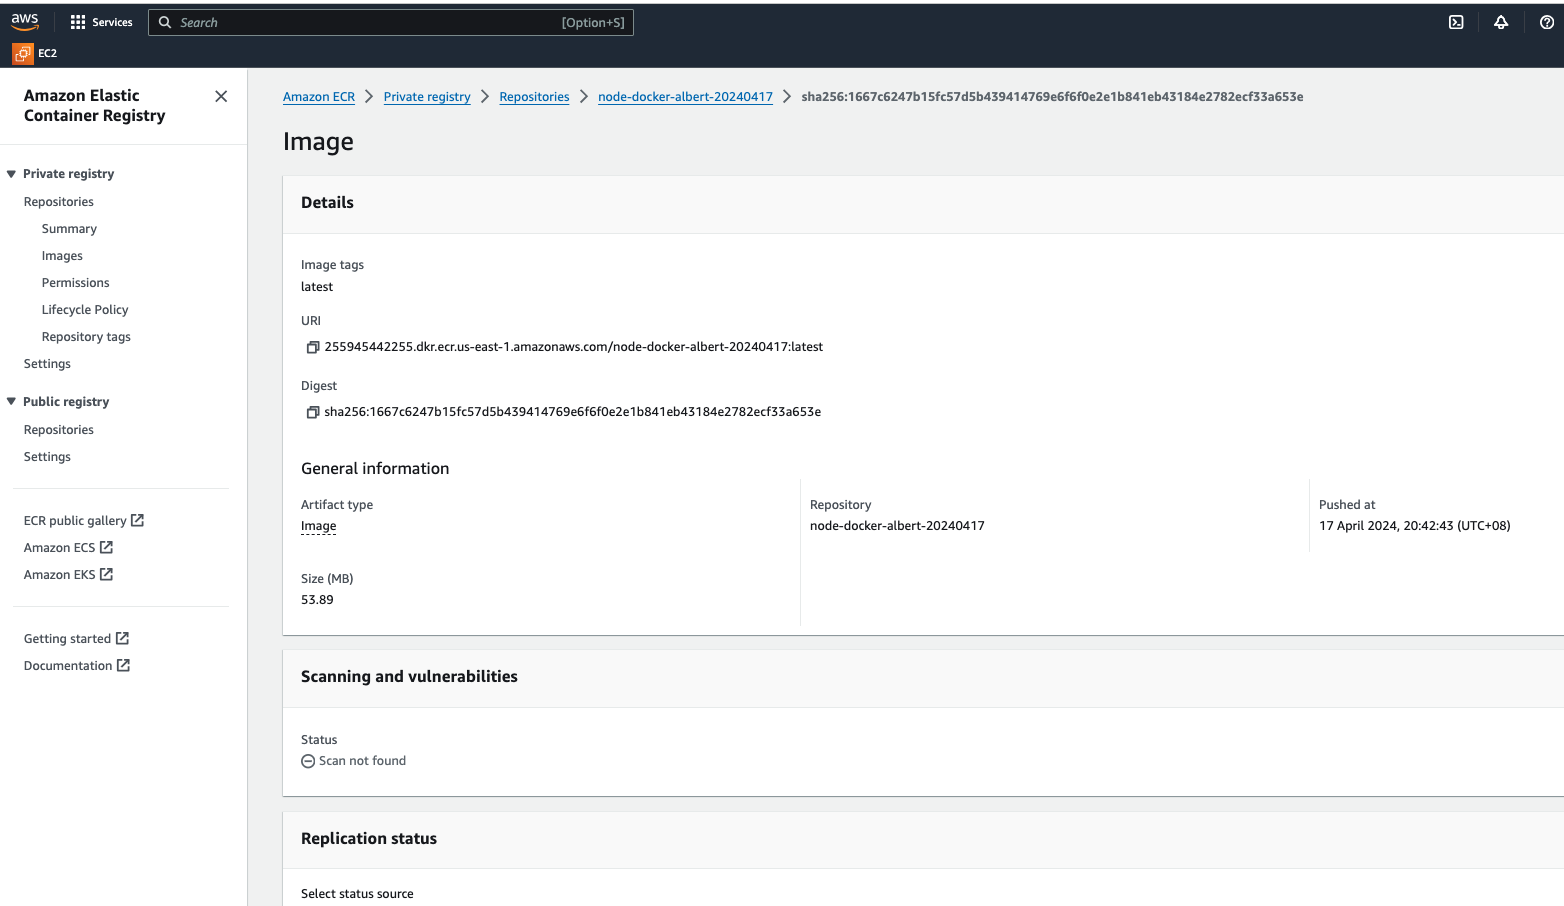
Task: Copy the sha256 digest value
Action: point(312,412)
